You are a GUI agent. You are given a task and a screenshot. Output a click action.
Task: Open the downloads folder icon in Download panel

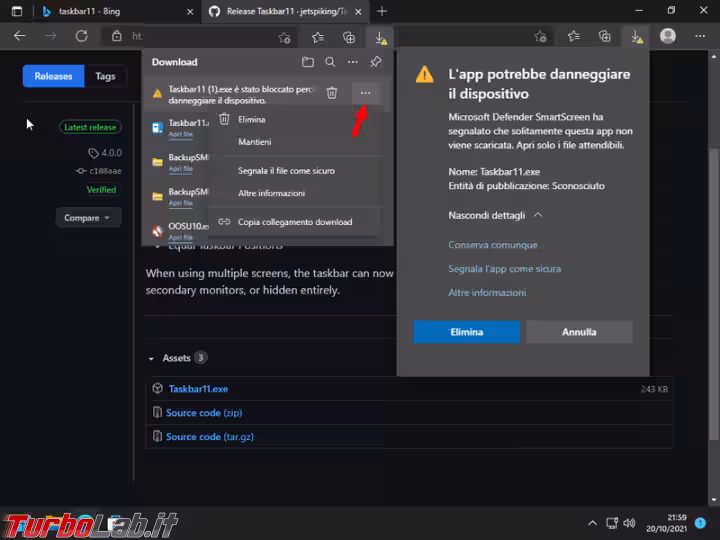point(308,62)
